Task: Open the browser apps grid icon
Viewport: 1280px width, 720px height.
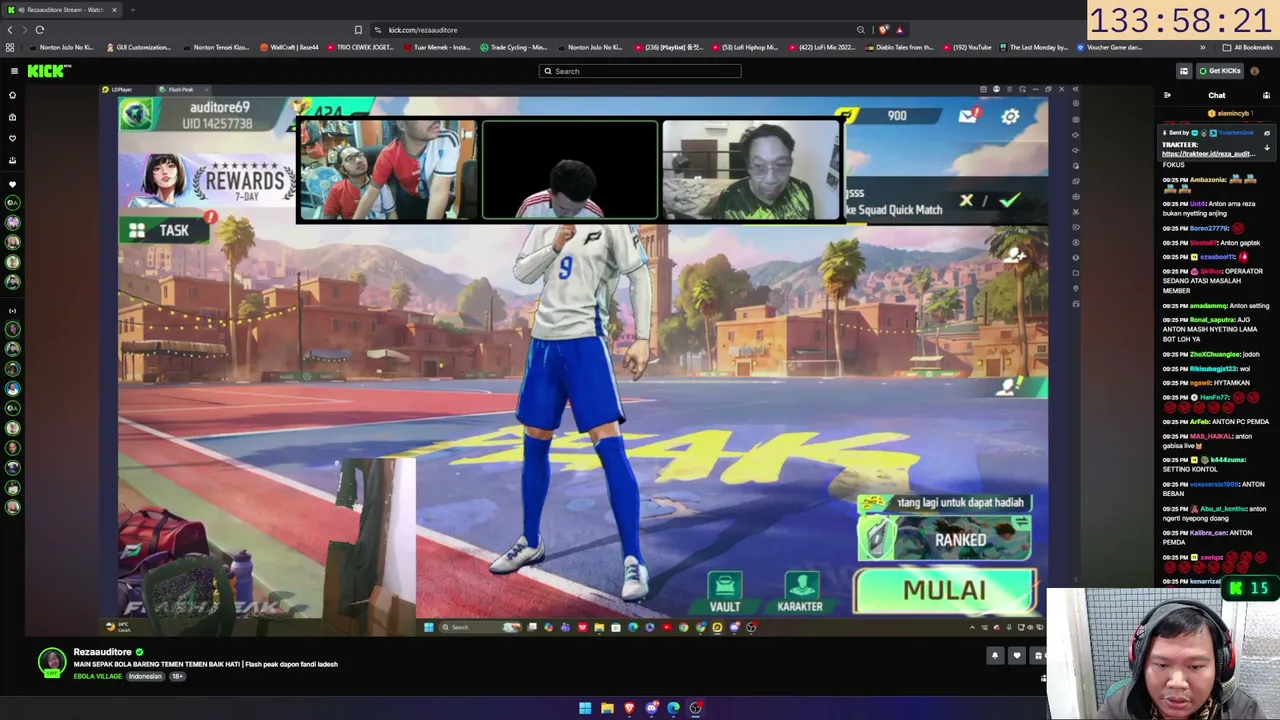Action: [x=10, y=47]
